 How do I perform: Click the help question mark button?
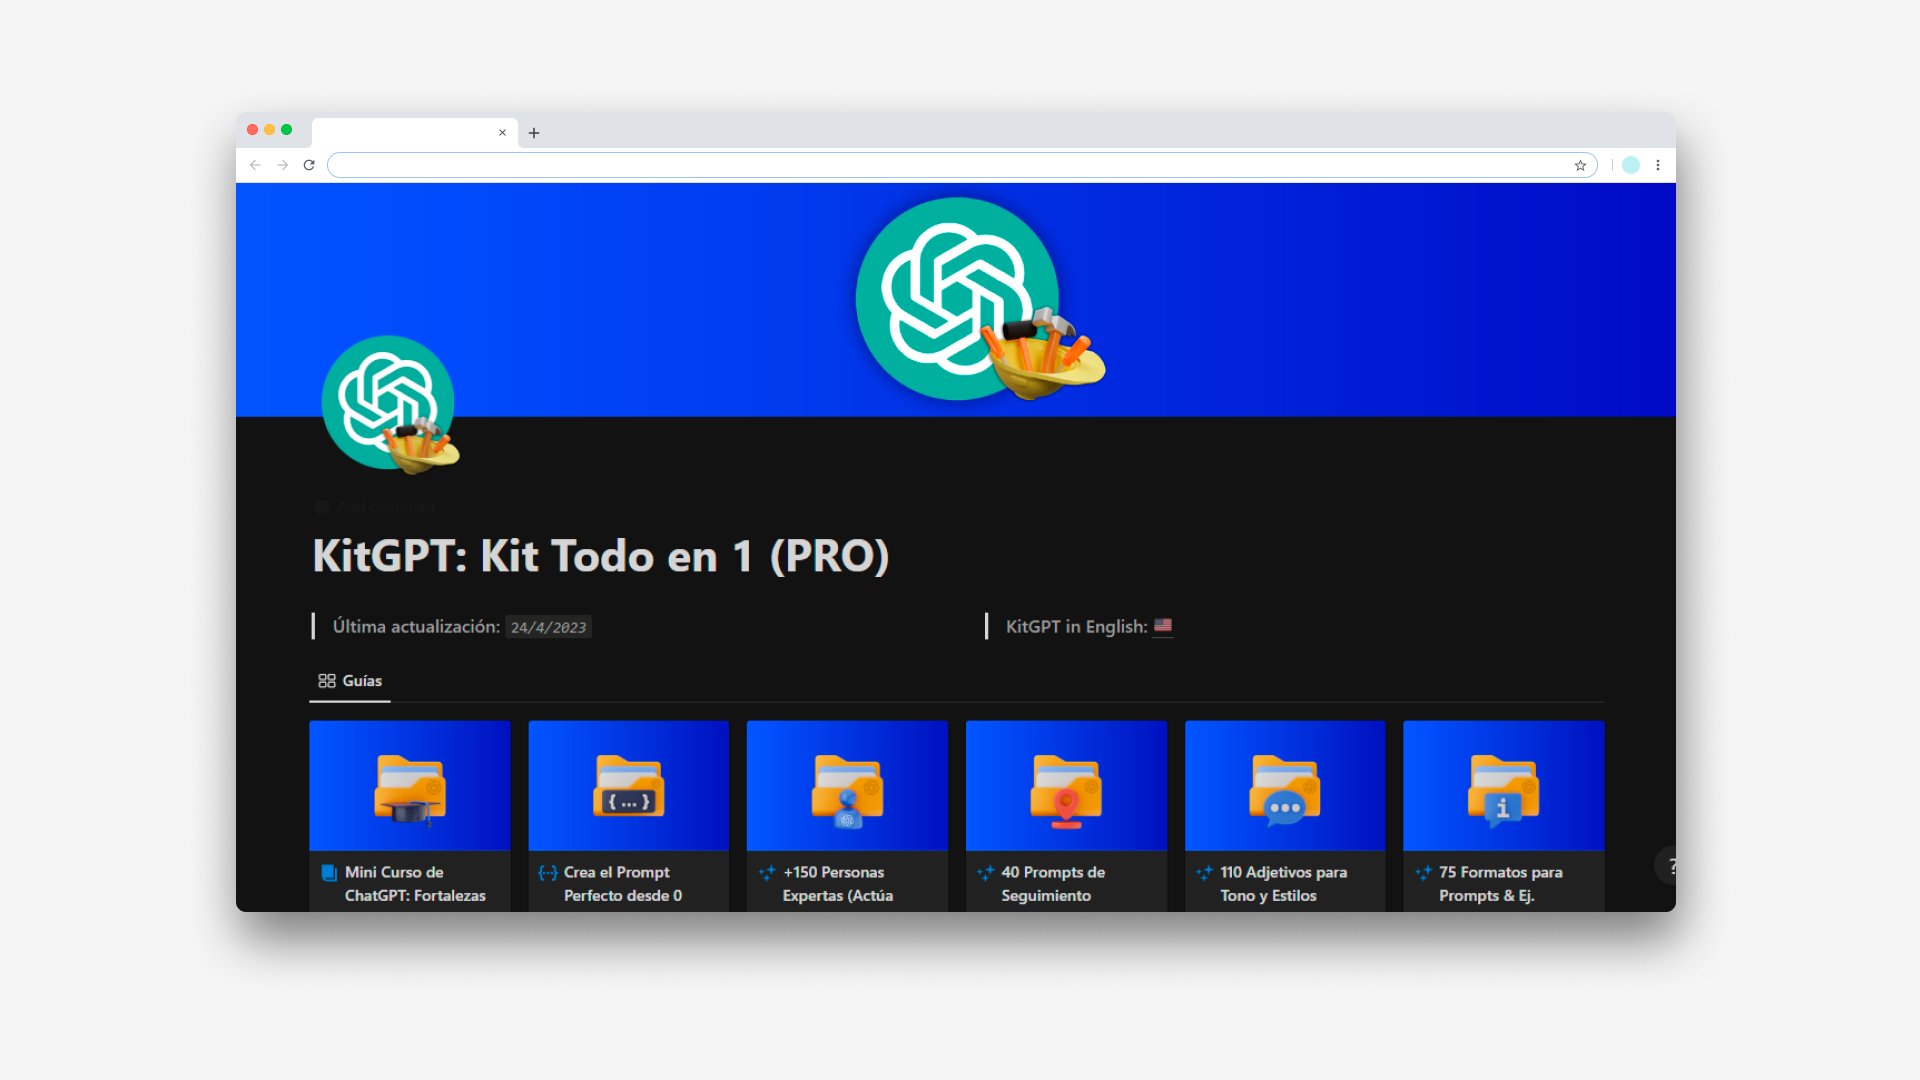pos(1669,866)
